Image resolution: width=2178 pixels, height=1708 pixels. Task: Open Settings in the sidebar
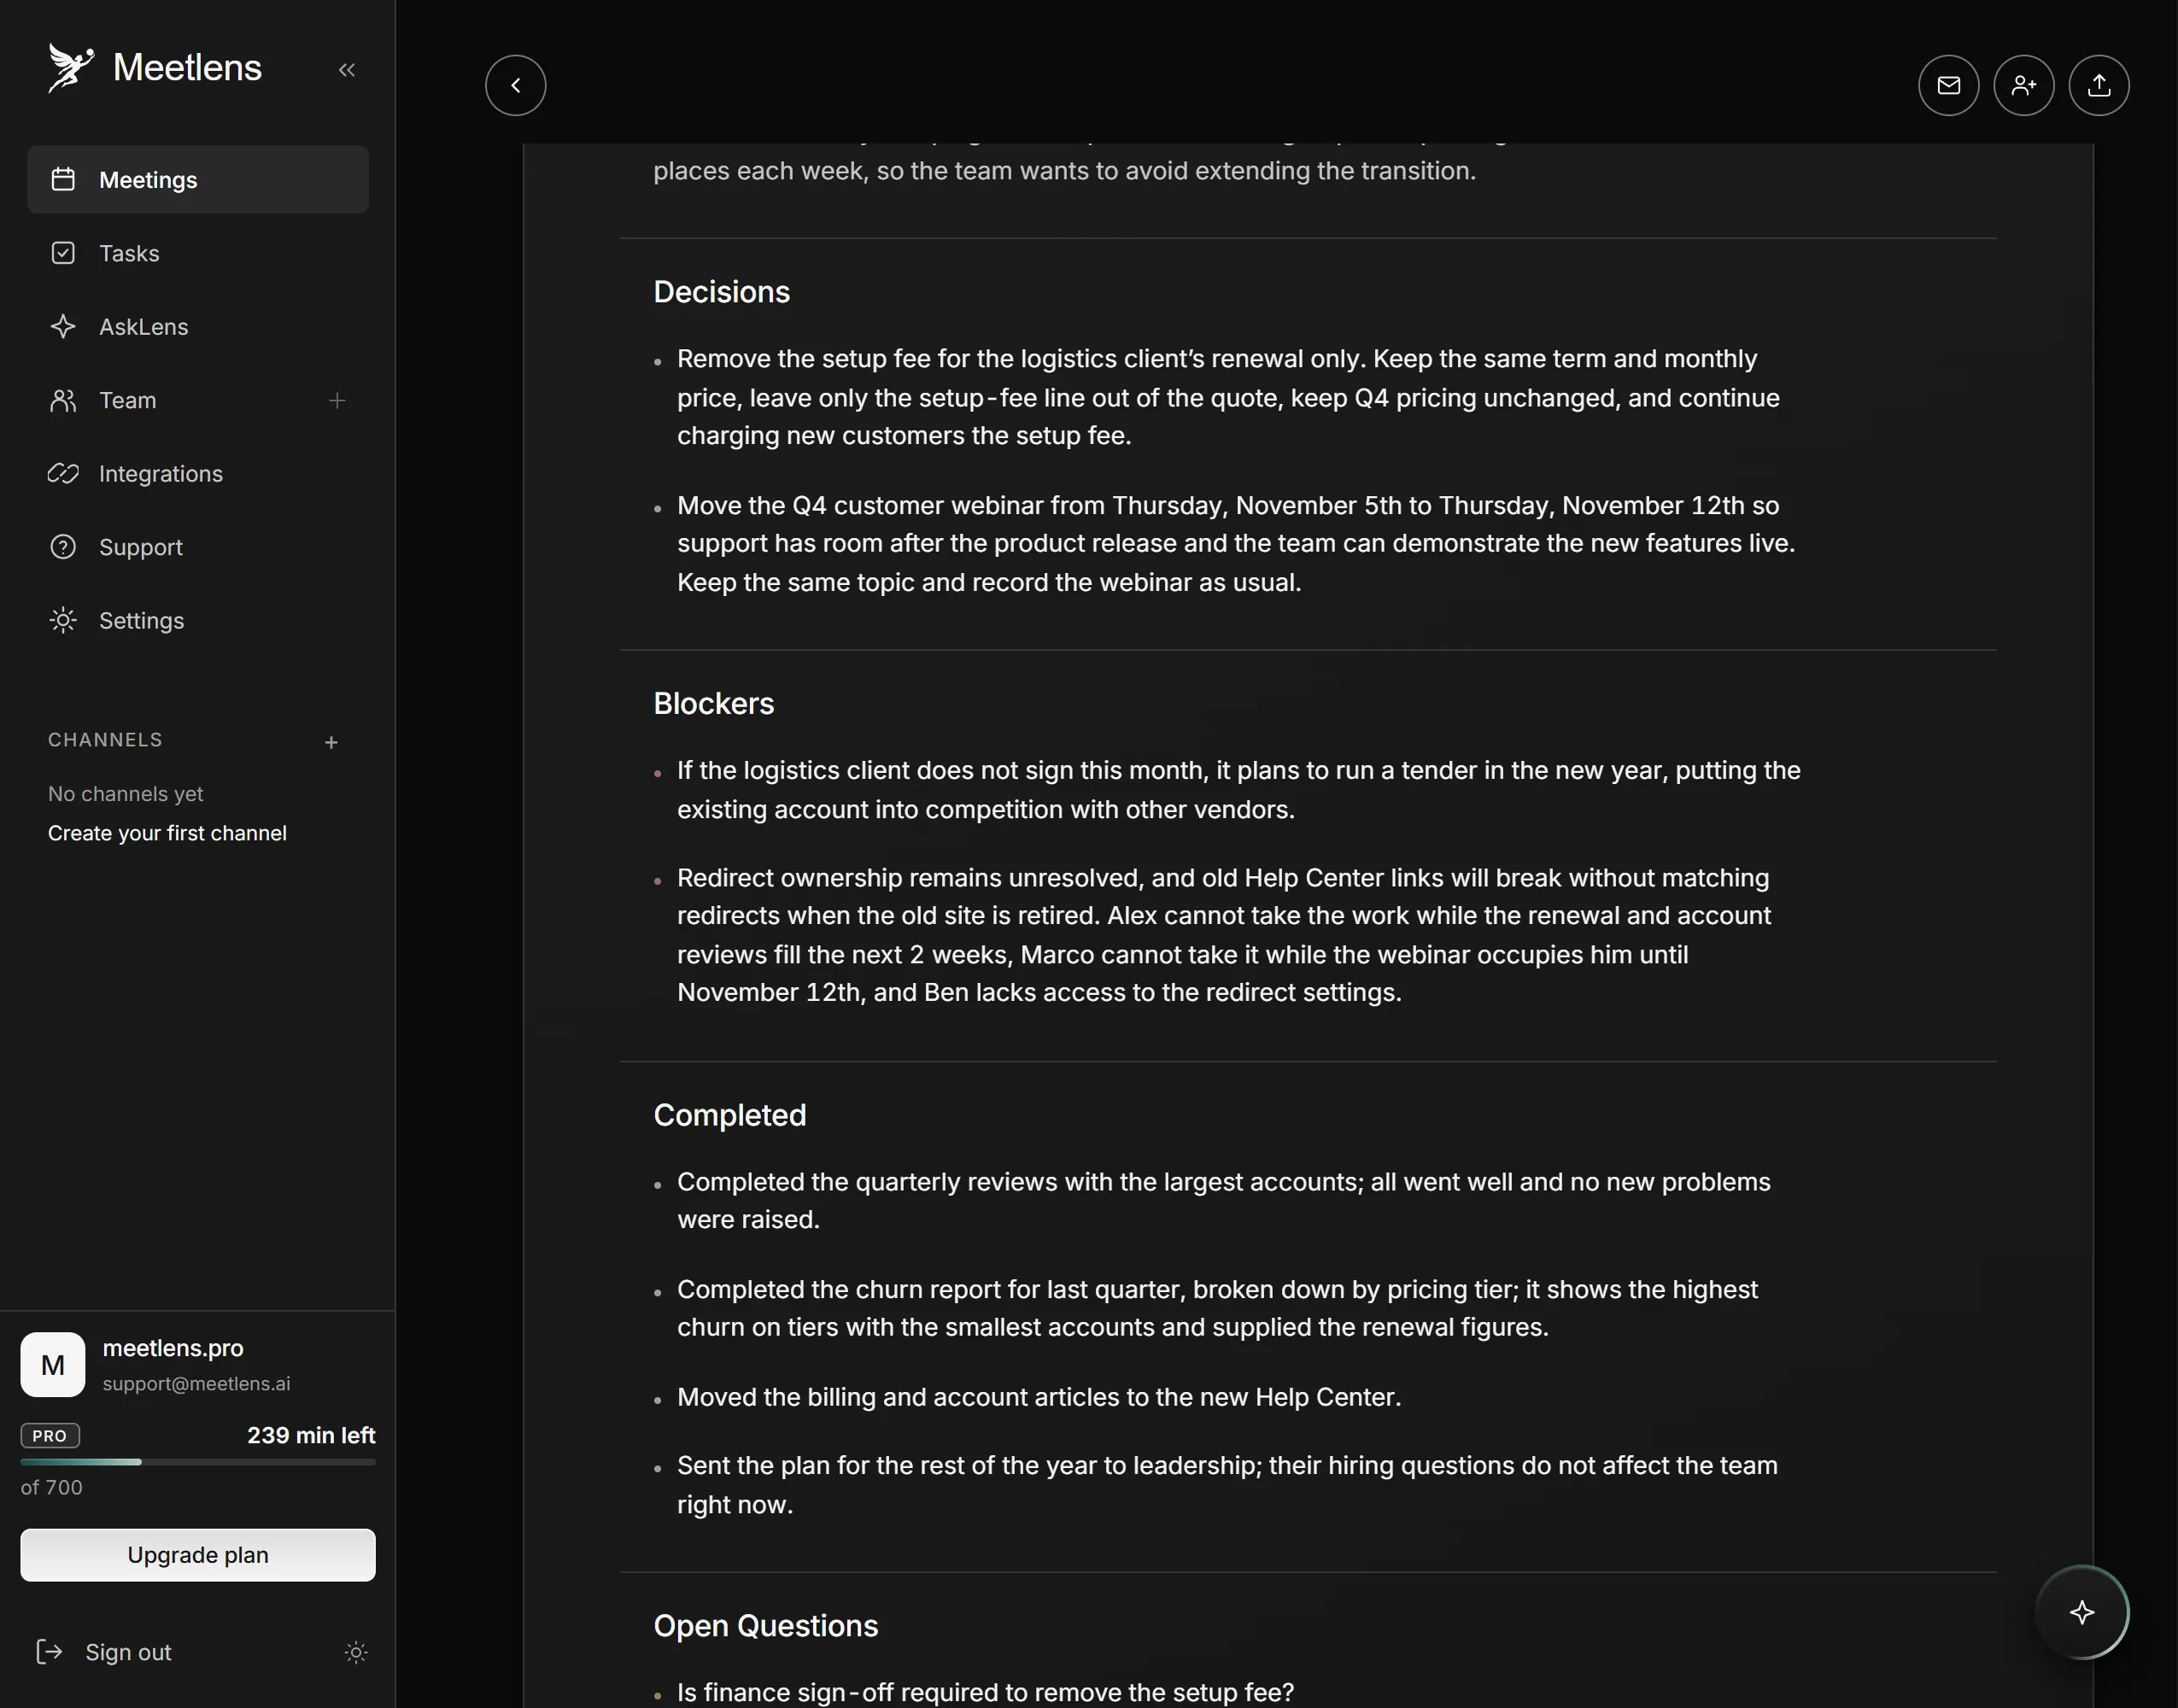pos(198,621)
